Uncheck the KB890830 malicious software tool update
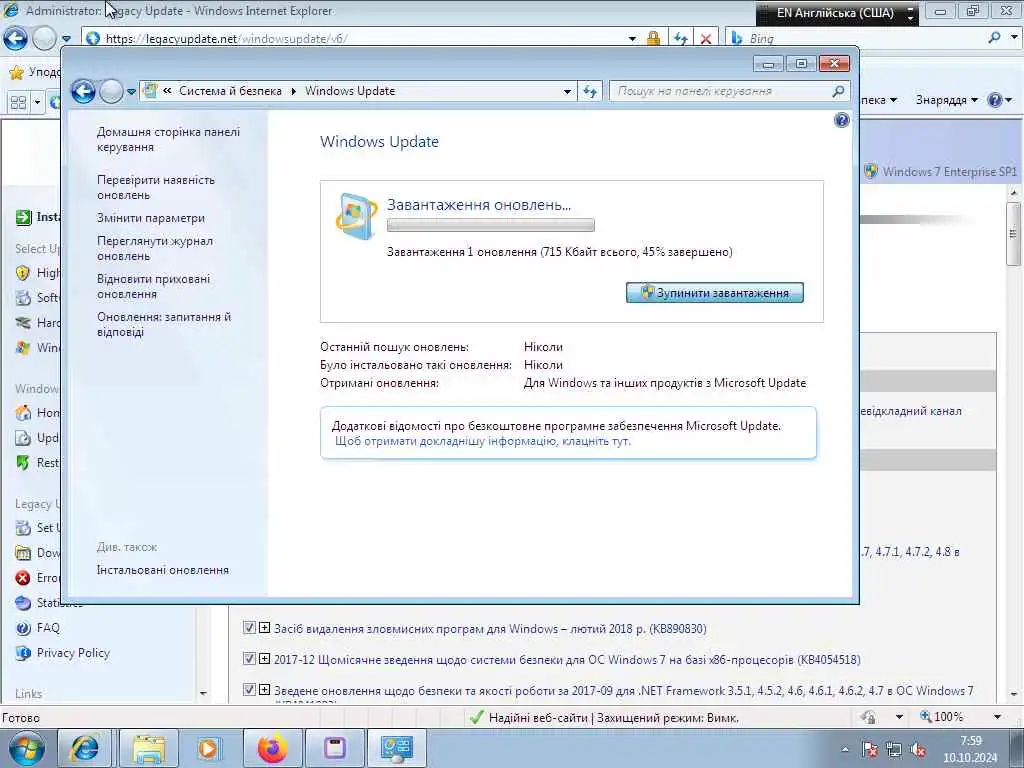 249,628
